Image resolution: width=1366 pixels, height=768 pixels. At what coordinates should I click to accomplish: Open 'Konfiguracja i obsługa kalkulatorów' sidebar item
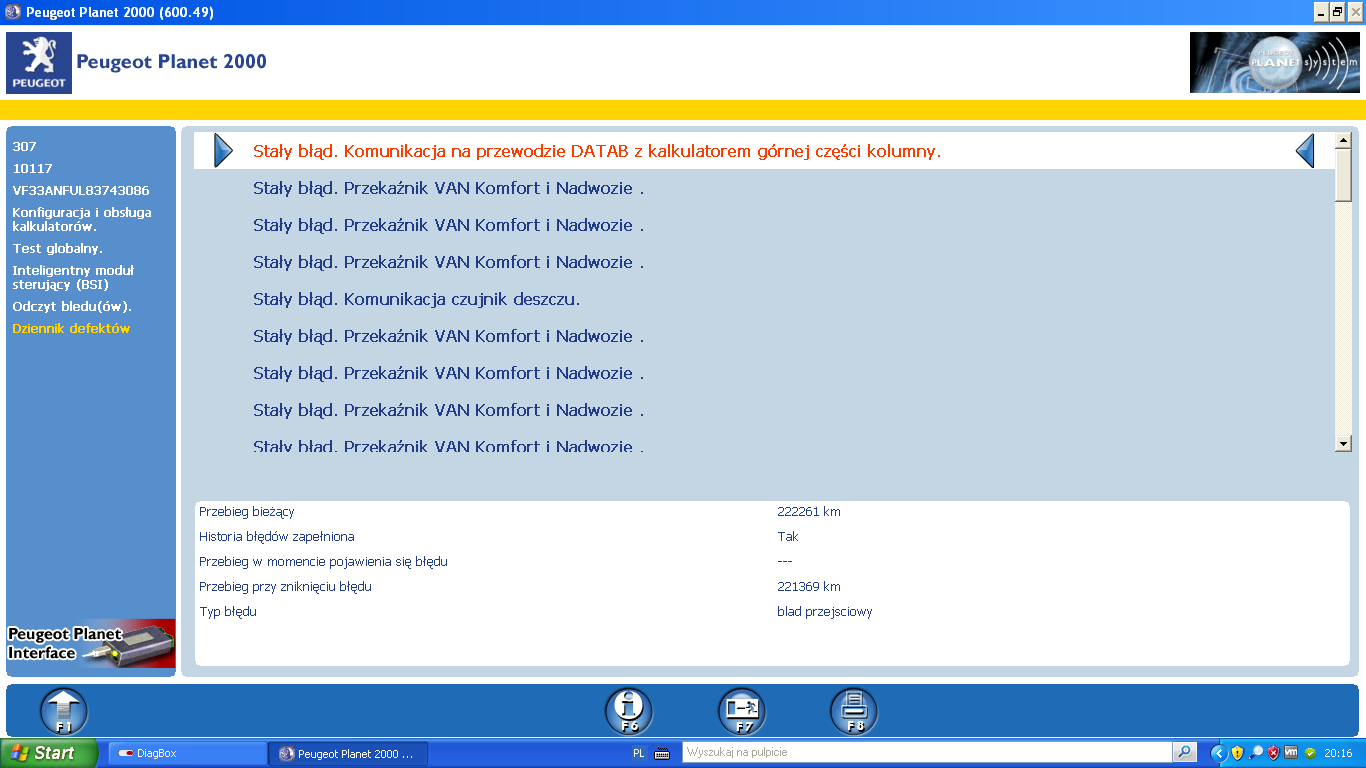[82, 219]
